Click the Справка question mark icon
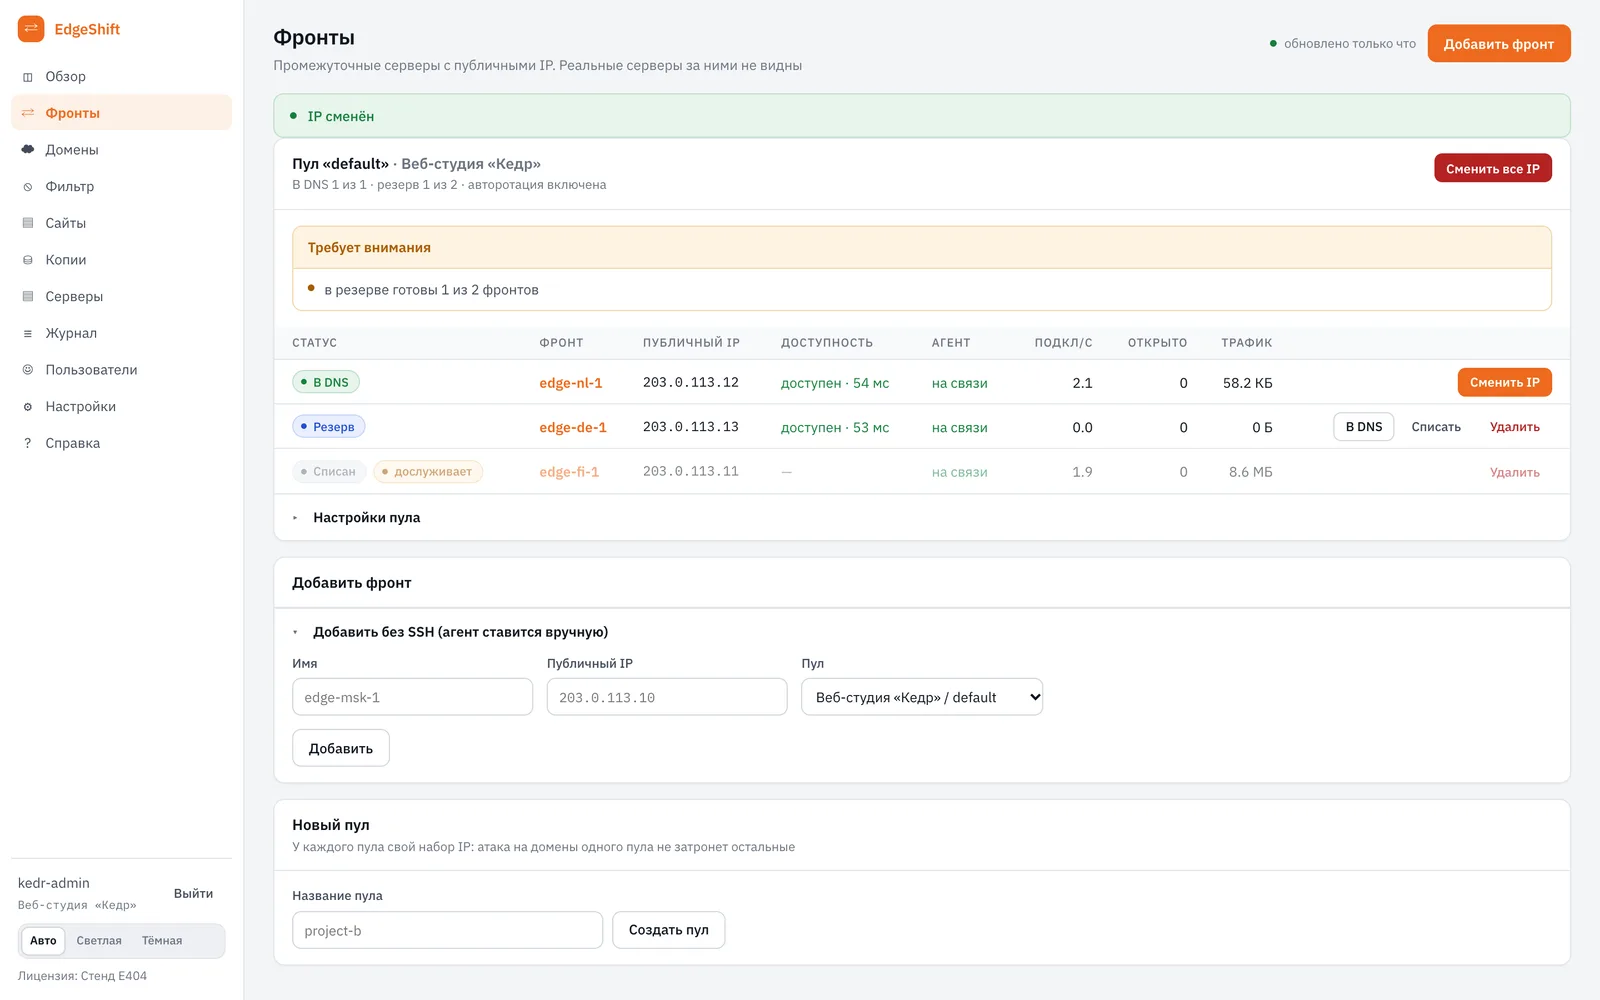Image resolution: width=1600 pixels, height=1000 pixels. tap(28, 443)
